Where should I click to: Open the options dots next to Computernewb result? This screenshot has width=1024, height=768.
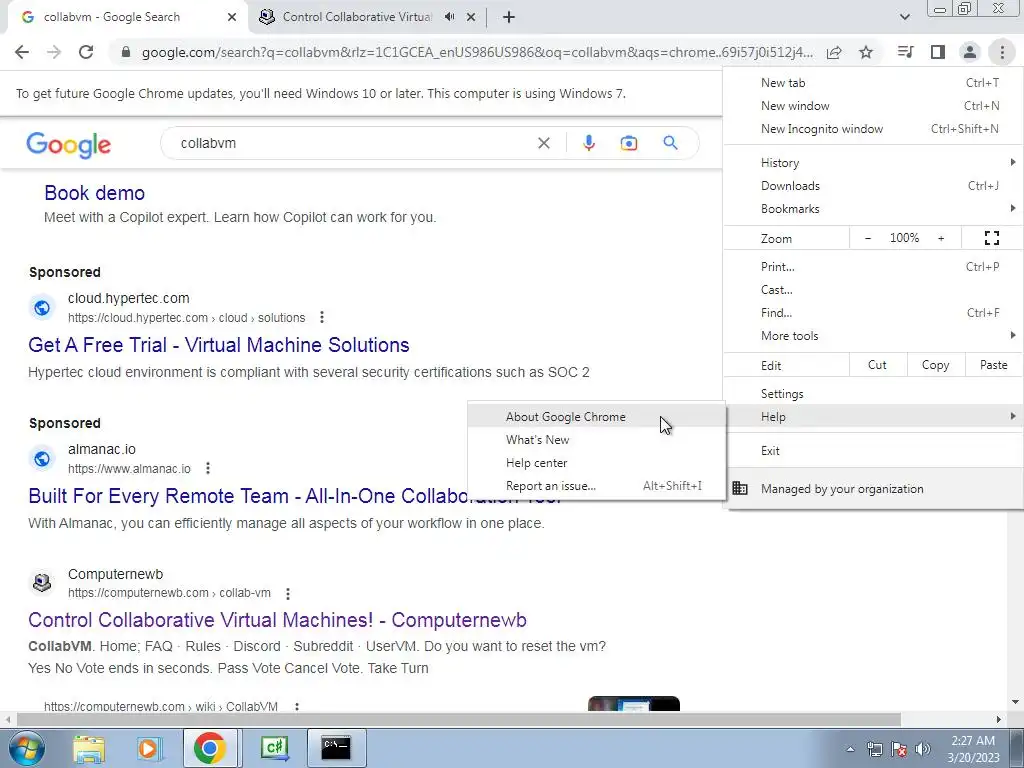[288, 593]
